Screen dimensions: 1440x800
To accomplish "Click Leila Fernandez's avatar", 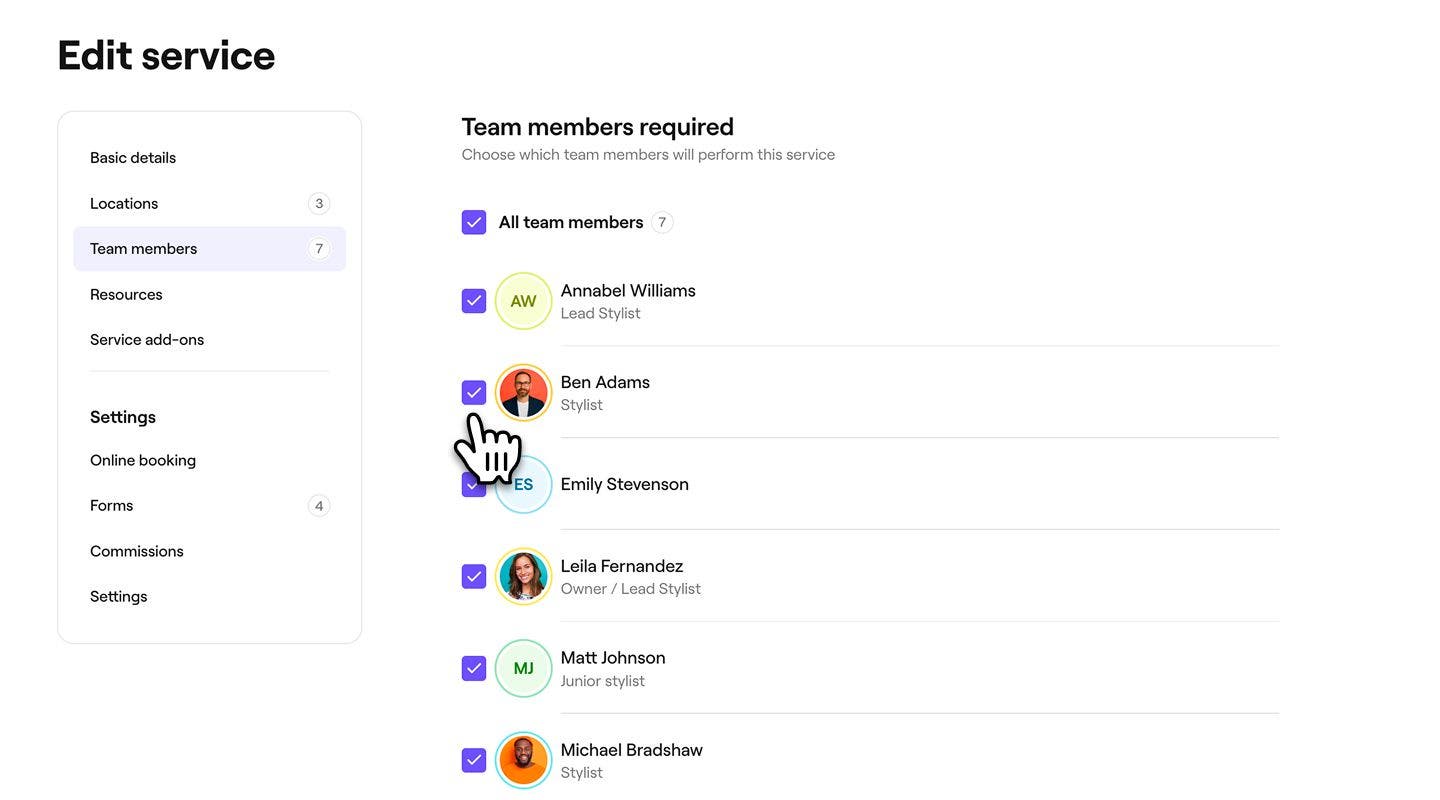I will click(x=523, y=575).
